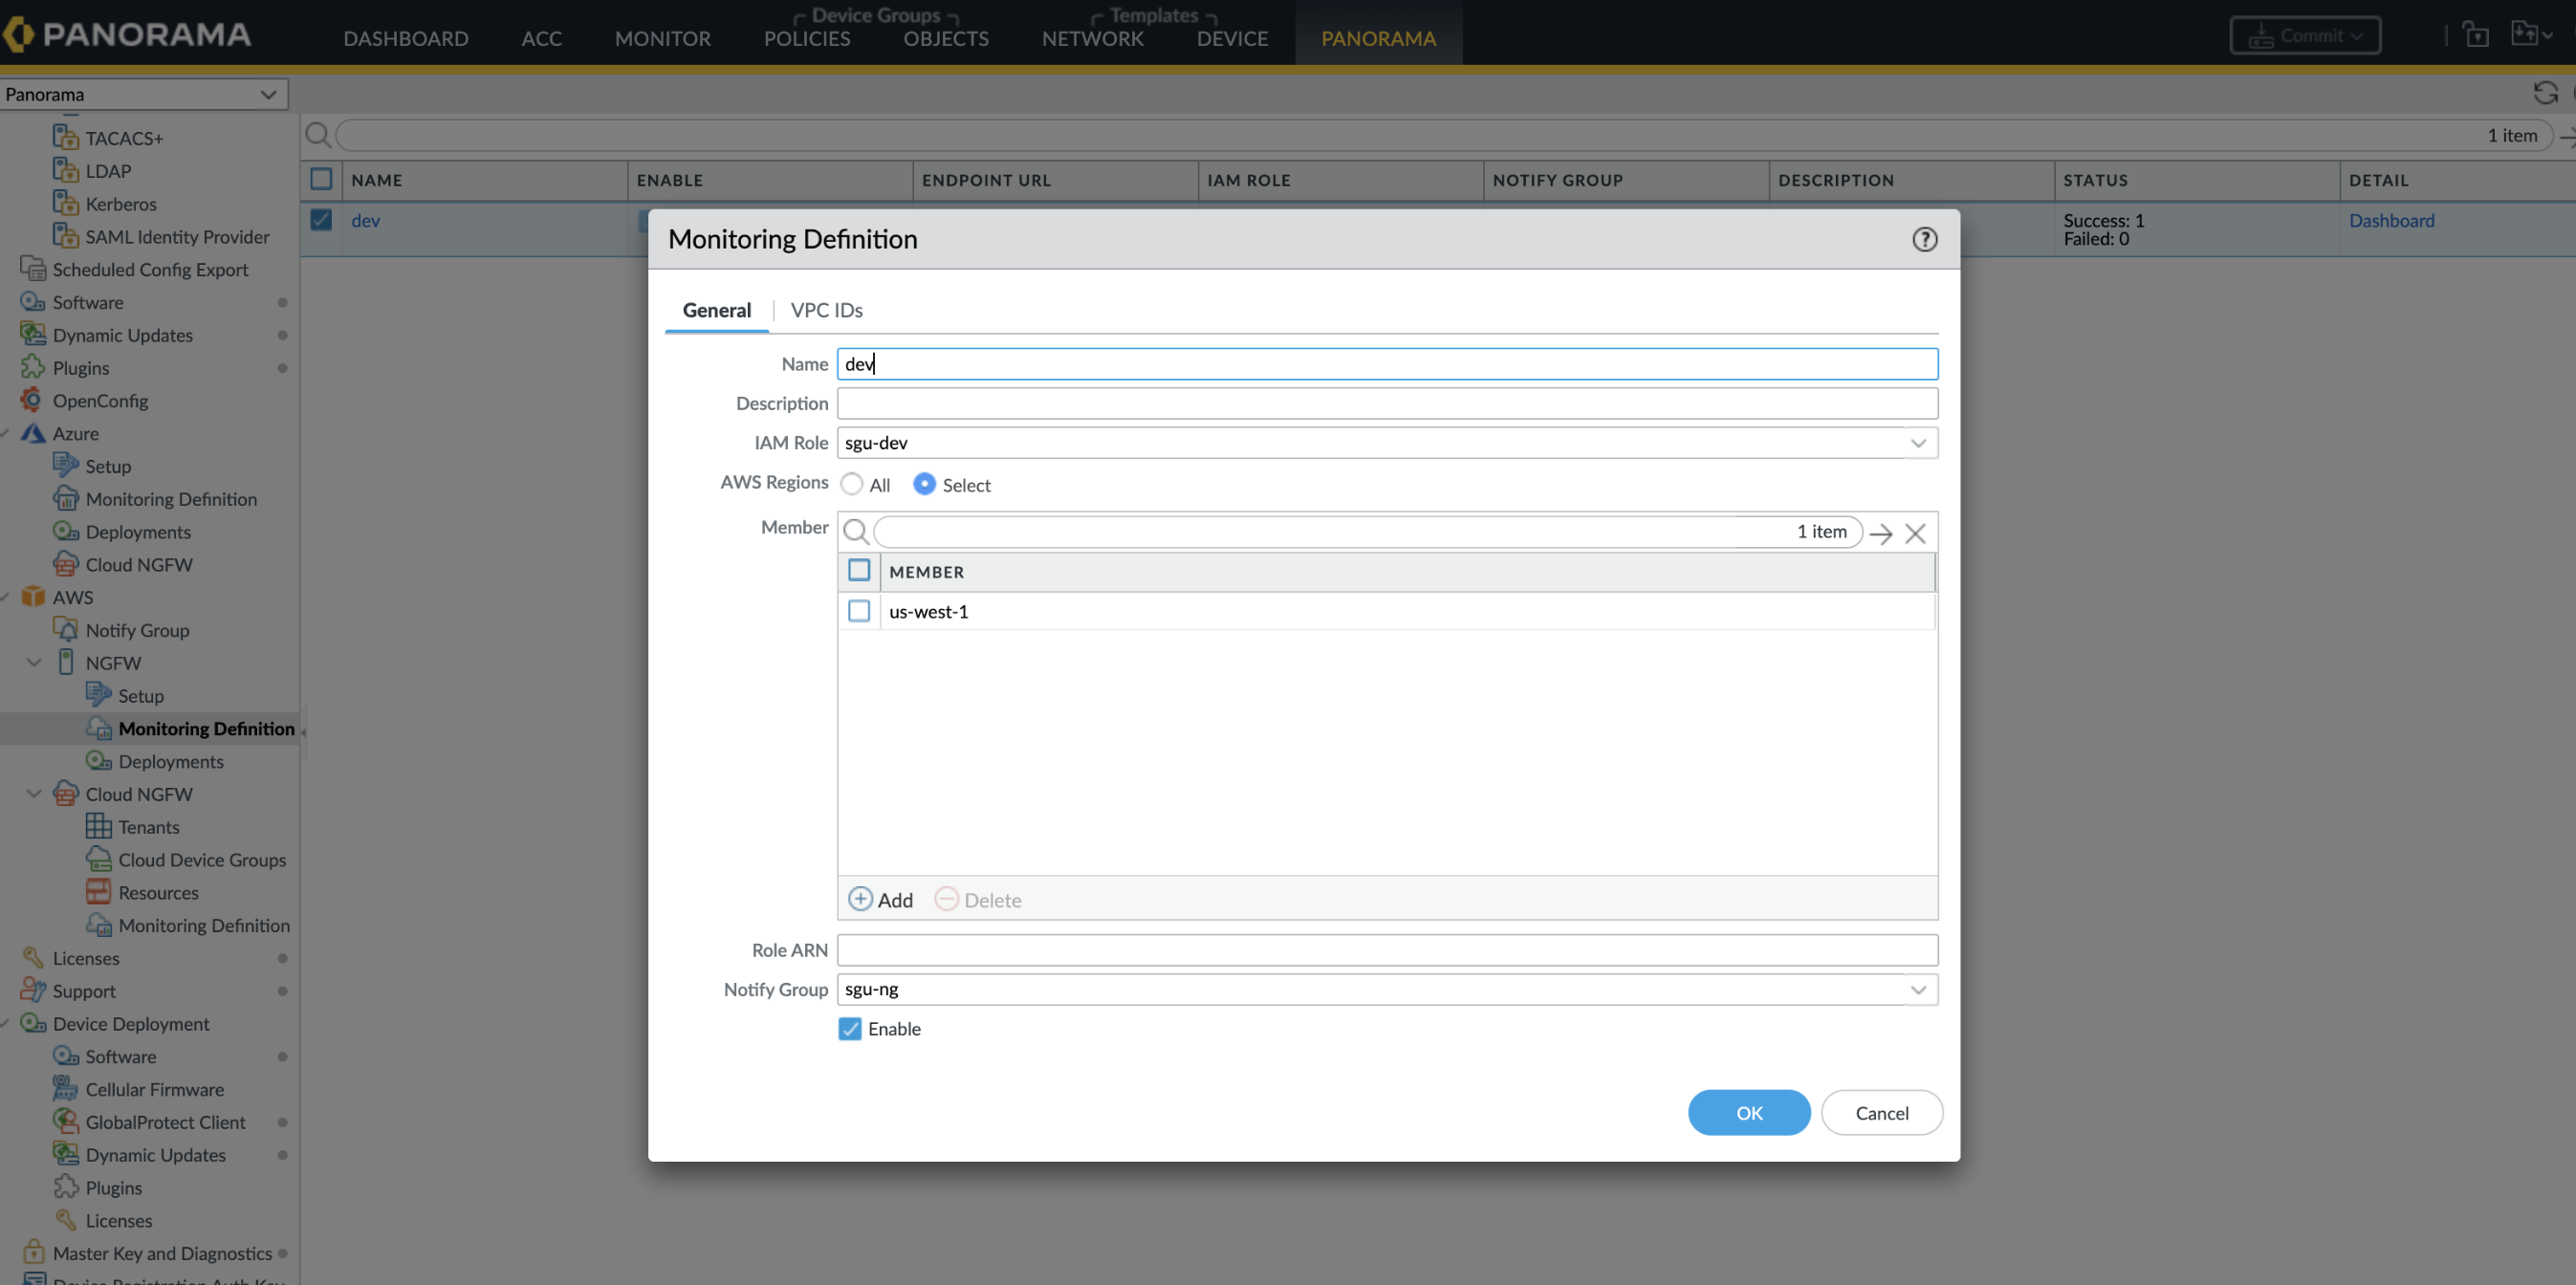Click the OK button
The image size is (2576, 1285).
(x=1748, y=1113)
